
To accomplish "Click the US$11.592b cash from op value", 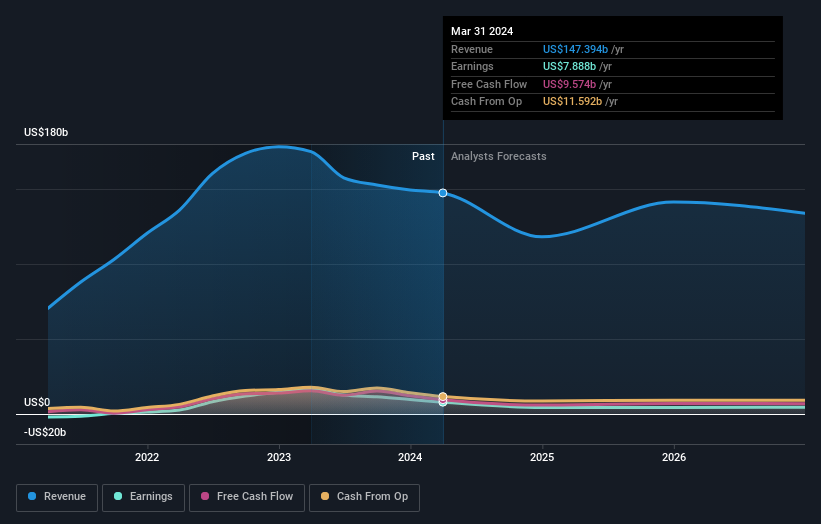I will tap(572, 102).
